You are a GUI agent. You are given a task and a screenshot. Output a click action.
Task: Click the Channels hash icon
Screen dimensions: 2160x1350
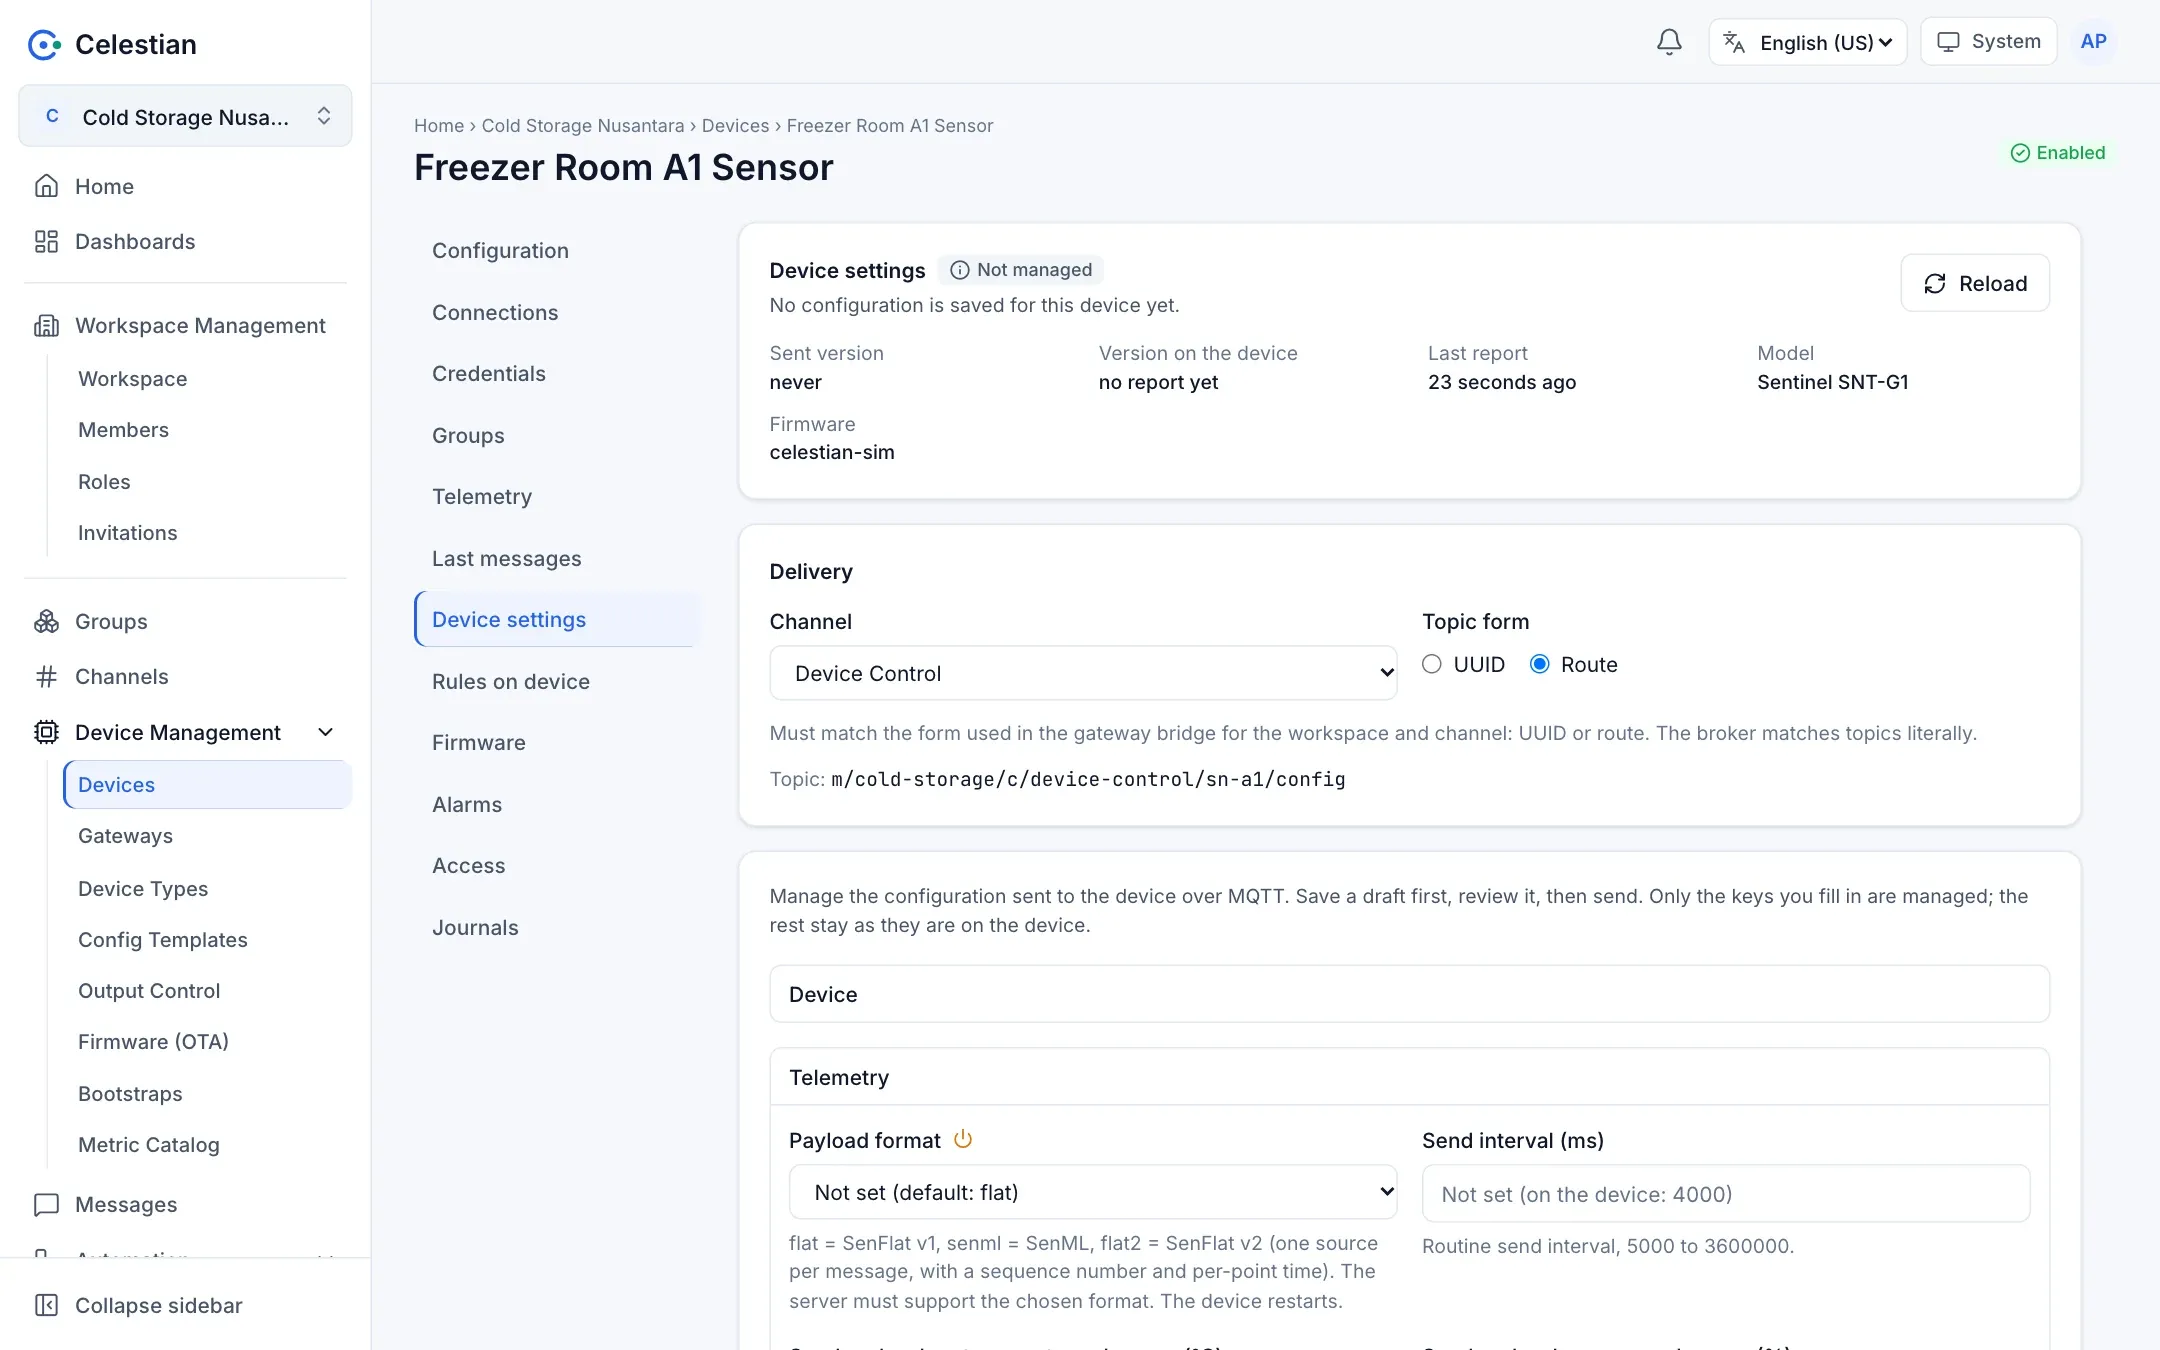(46, 677)
